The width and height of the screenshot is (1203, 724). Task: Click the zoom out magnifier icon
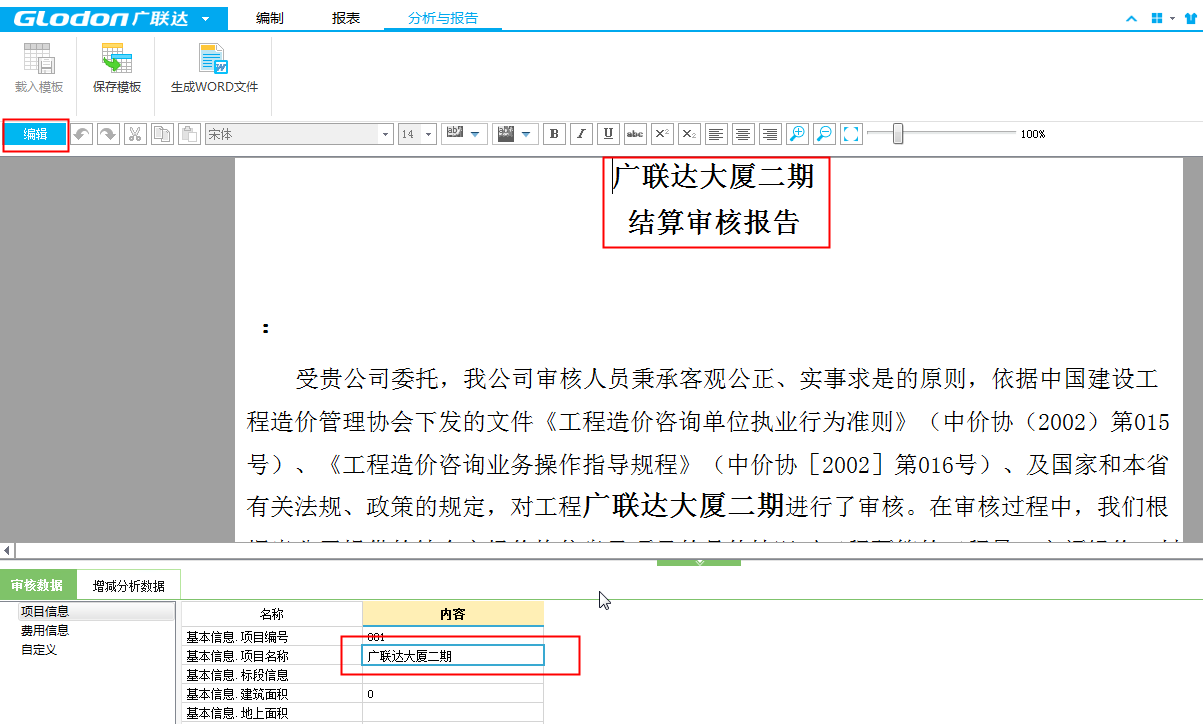coord(824,134)
